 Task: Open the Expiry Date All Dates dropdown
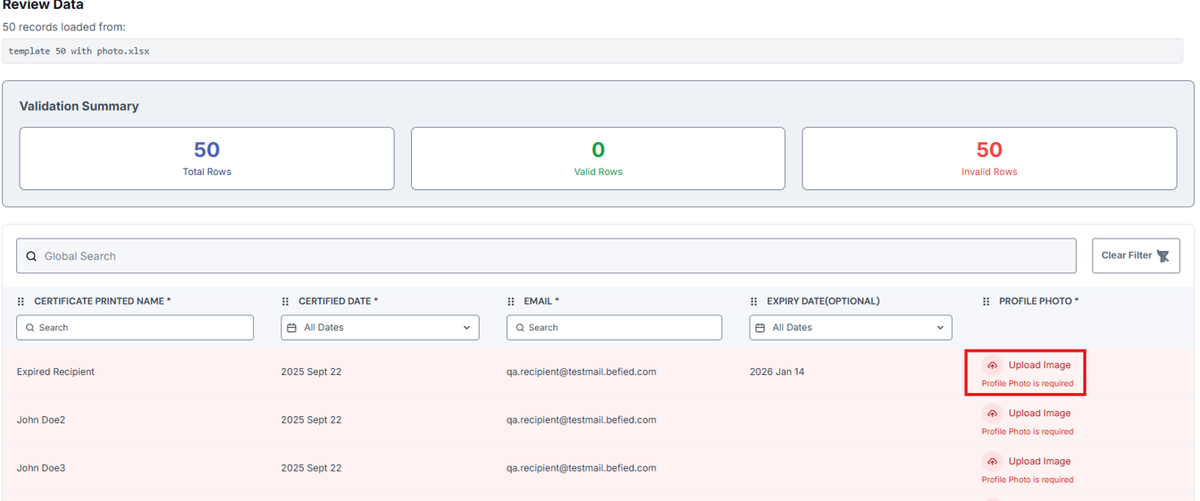pos(850,327)
